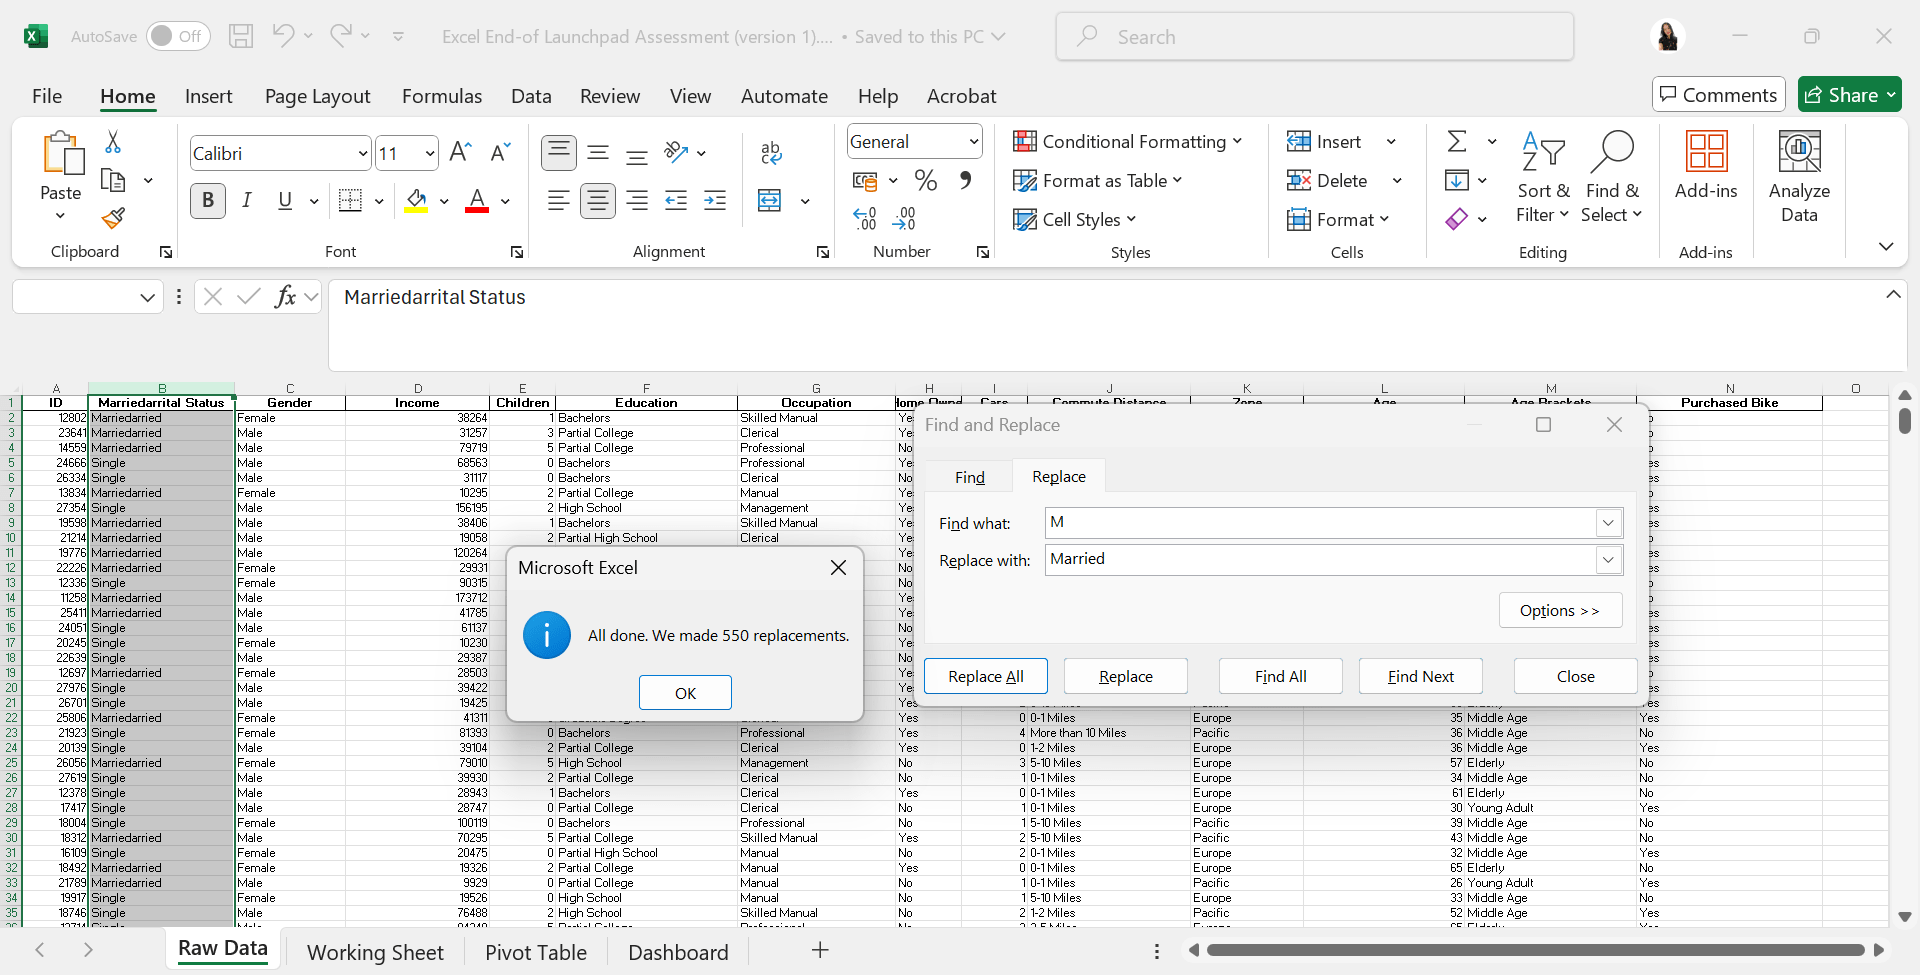1920x976 pixels.
Task: Click the yellow Fill Color button
Action: click(416, 201)
